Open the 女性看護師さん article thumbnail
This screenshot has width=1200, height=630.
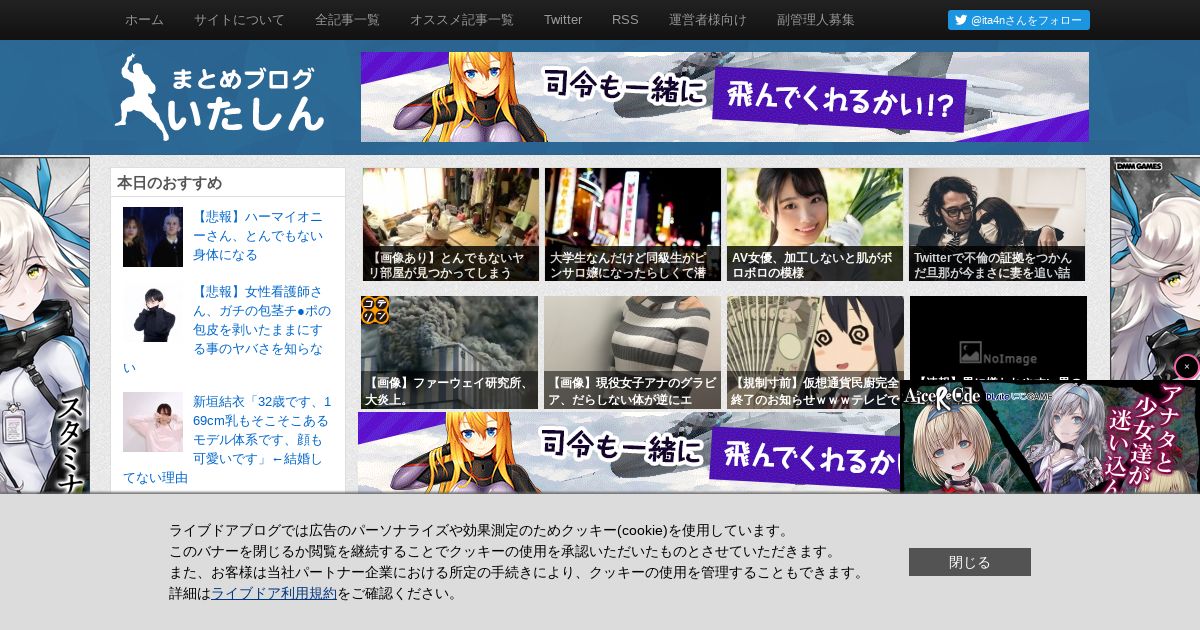[x=153, y=312]
